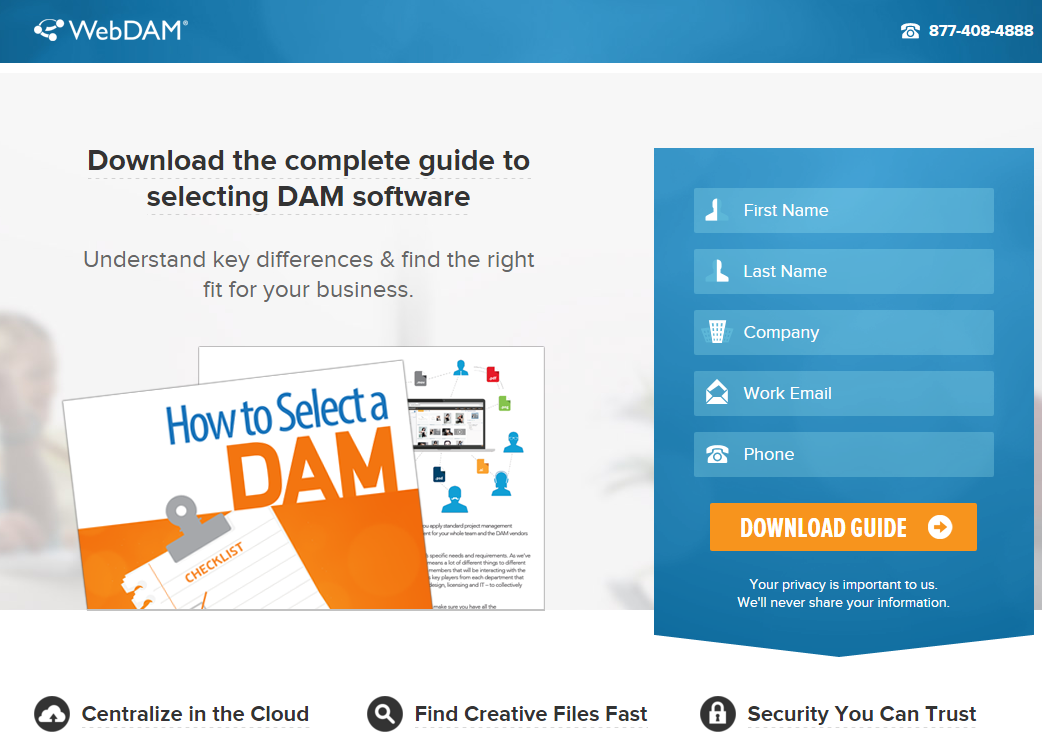Click the envelope icon in Work Email field
The height and width of the screenshot is (736, 1042).
(716, 393)
